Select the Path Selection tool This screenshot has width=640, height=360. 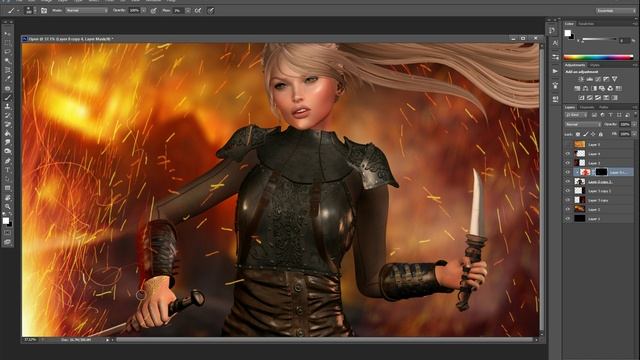pos(7,178)
